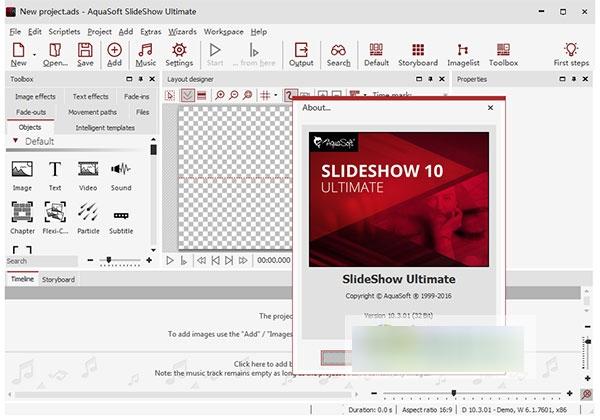Open the File menu
The width and height of the screenshot is (600, 420).
pos(15,32)
